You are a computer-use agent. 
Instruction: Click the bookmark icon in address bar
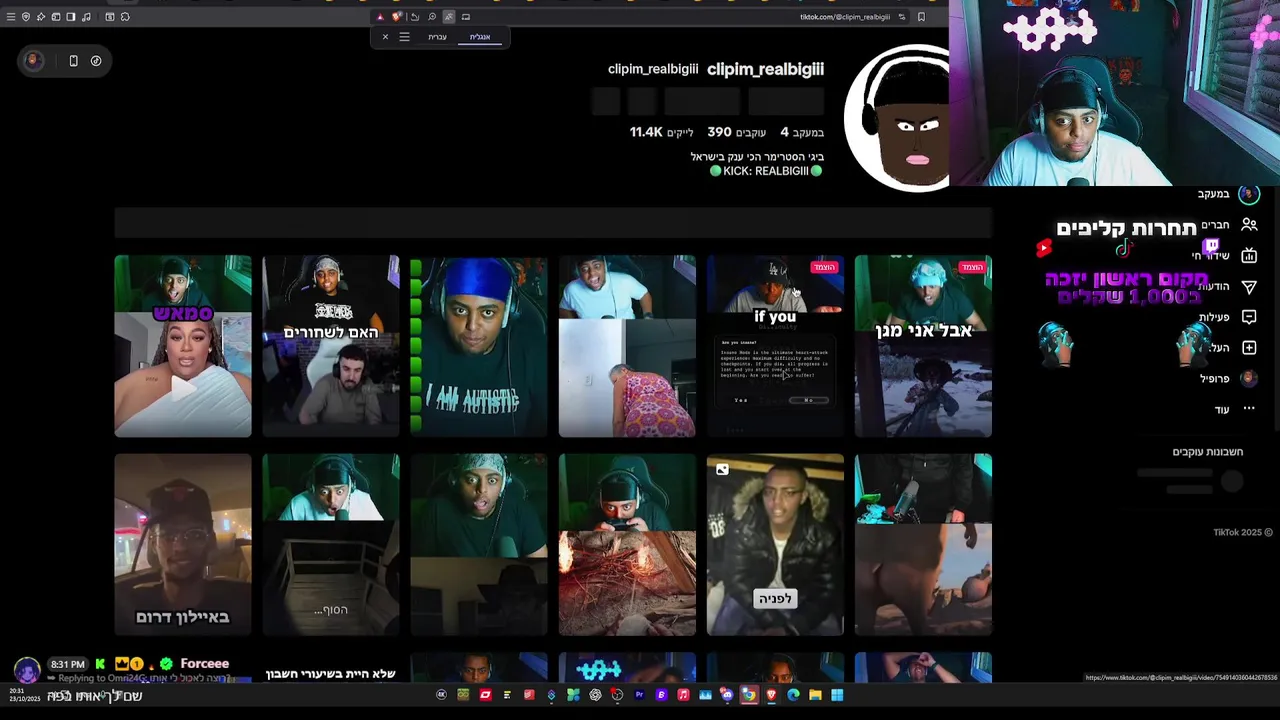(x=921, y=16)
